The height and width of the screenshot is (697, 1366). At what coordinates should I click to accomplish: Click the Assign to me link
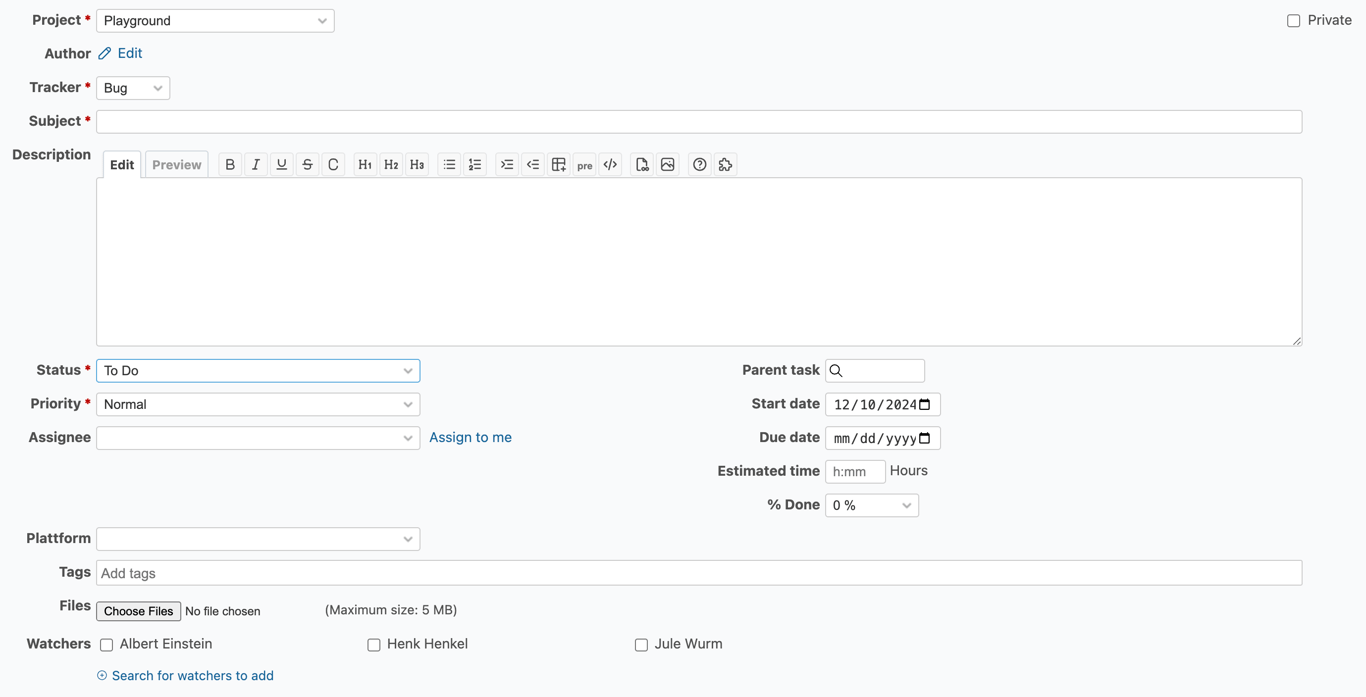pyautogui.click(x=470, y=437)
